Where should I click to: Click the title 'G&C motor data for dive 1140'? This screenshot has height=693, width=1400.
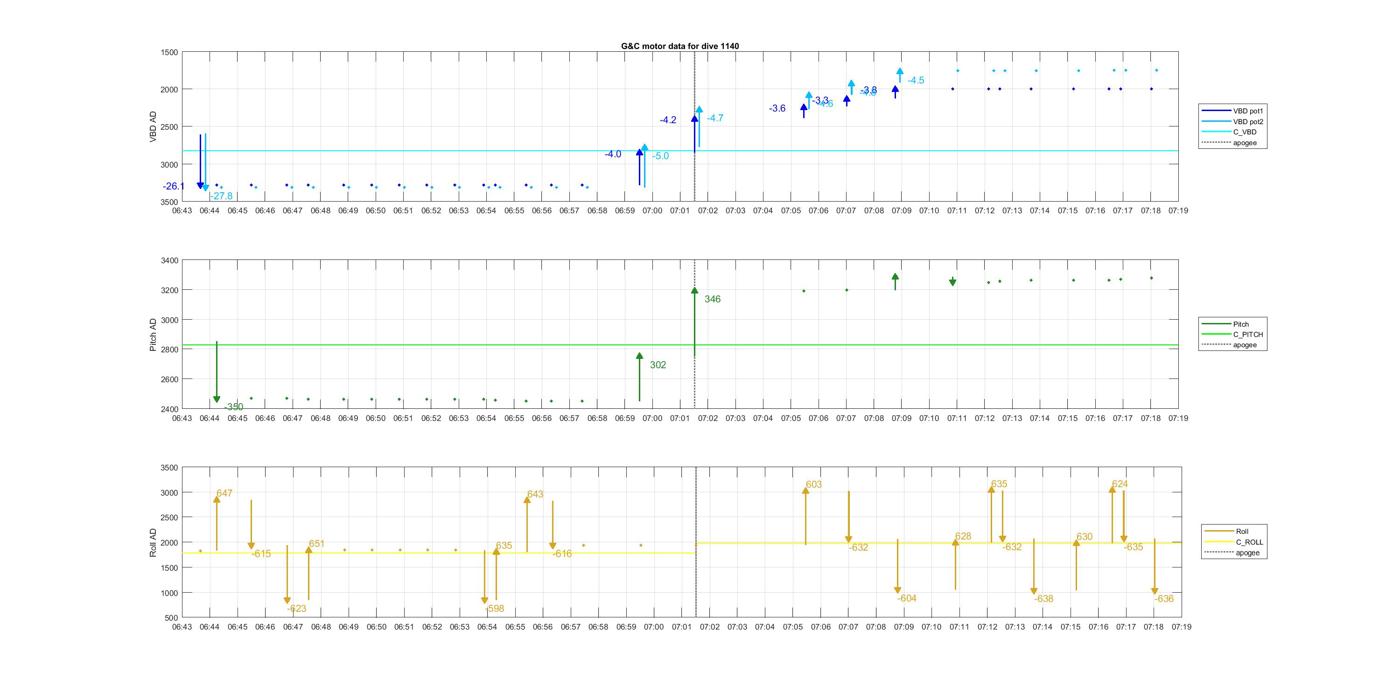680,46
